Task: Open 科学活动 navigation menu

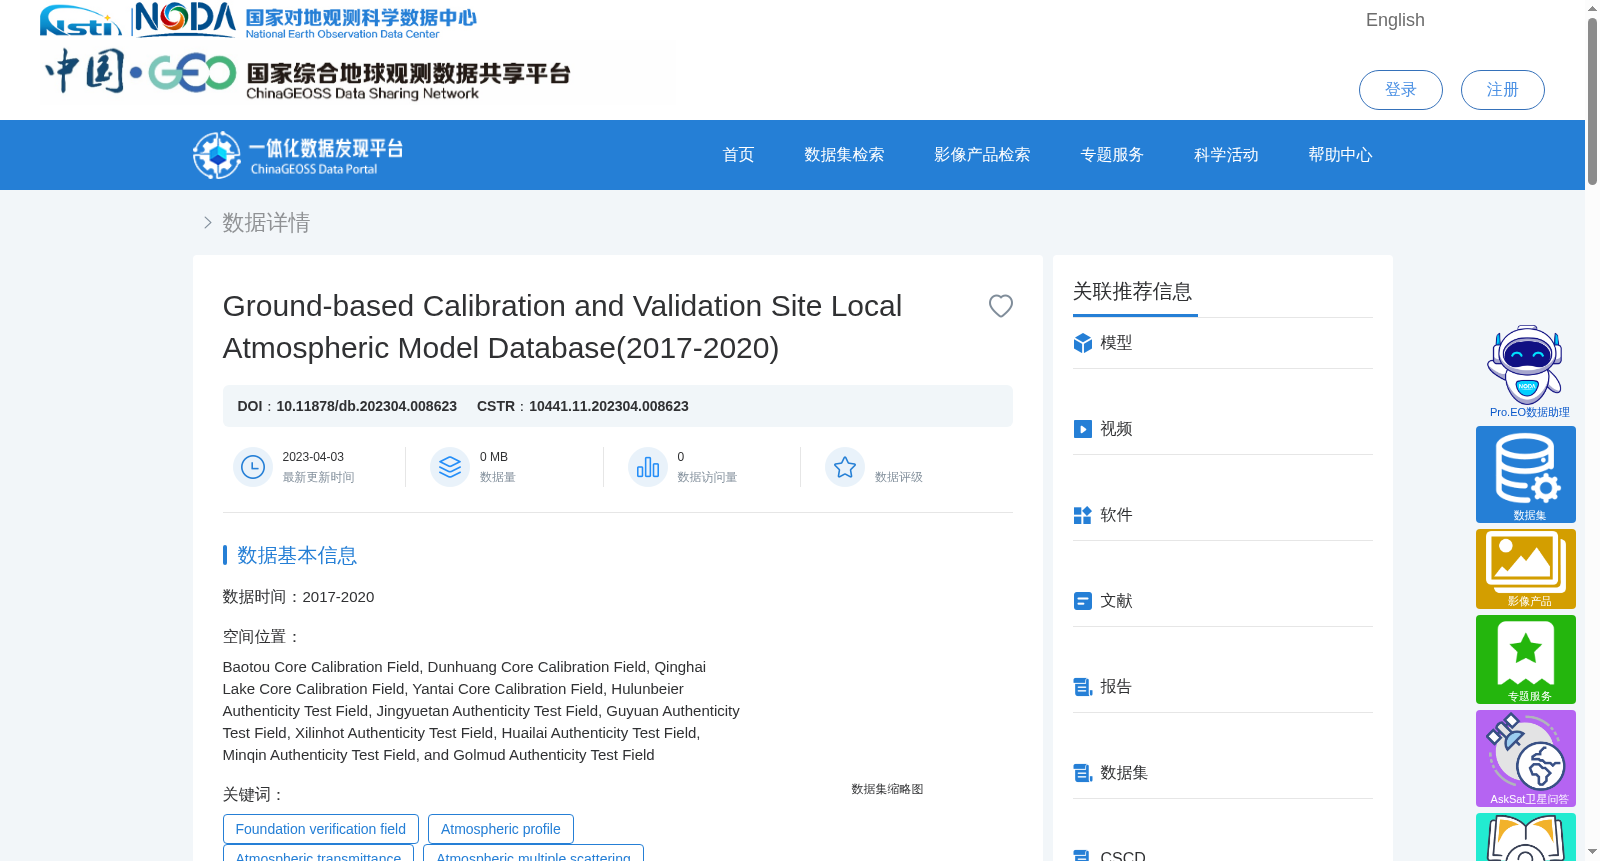Action: [1226, 155]
